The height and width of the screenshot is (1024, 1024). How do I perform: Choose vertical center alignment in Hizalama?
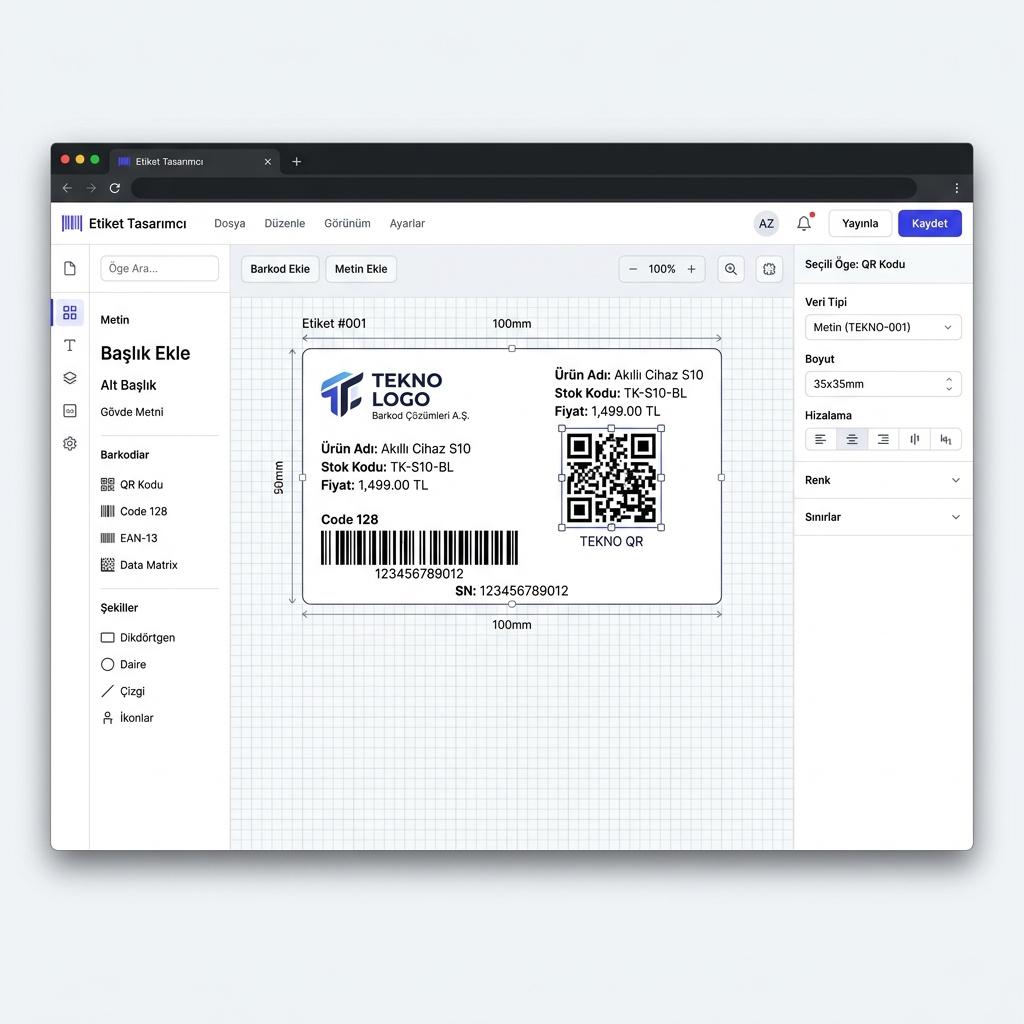tap(914, 440)
